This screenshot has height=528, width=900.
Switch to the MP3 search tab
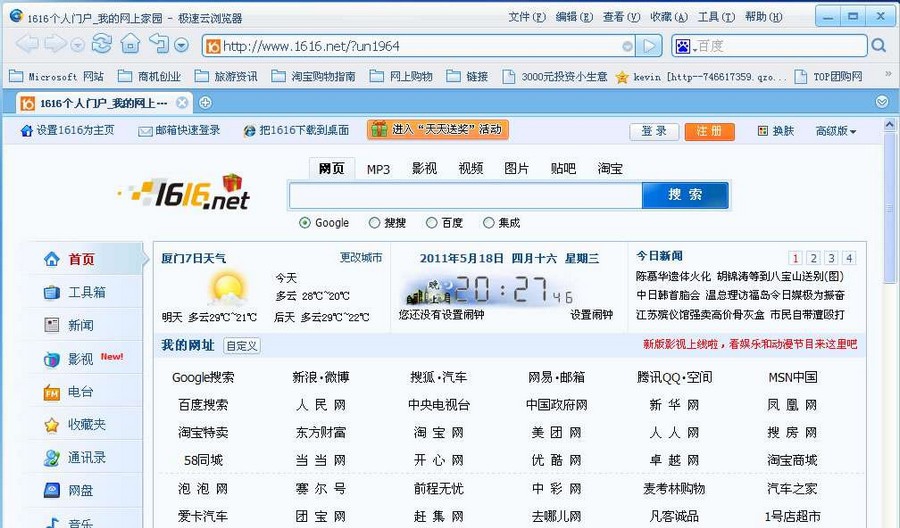coord(378,169)
